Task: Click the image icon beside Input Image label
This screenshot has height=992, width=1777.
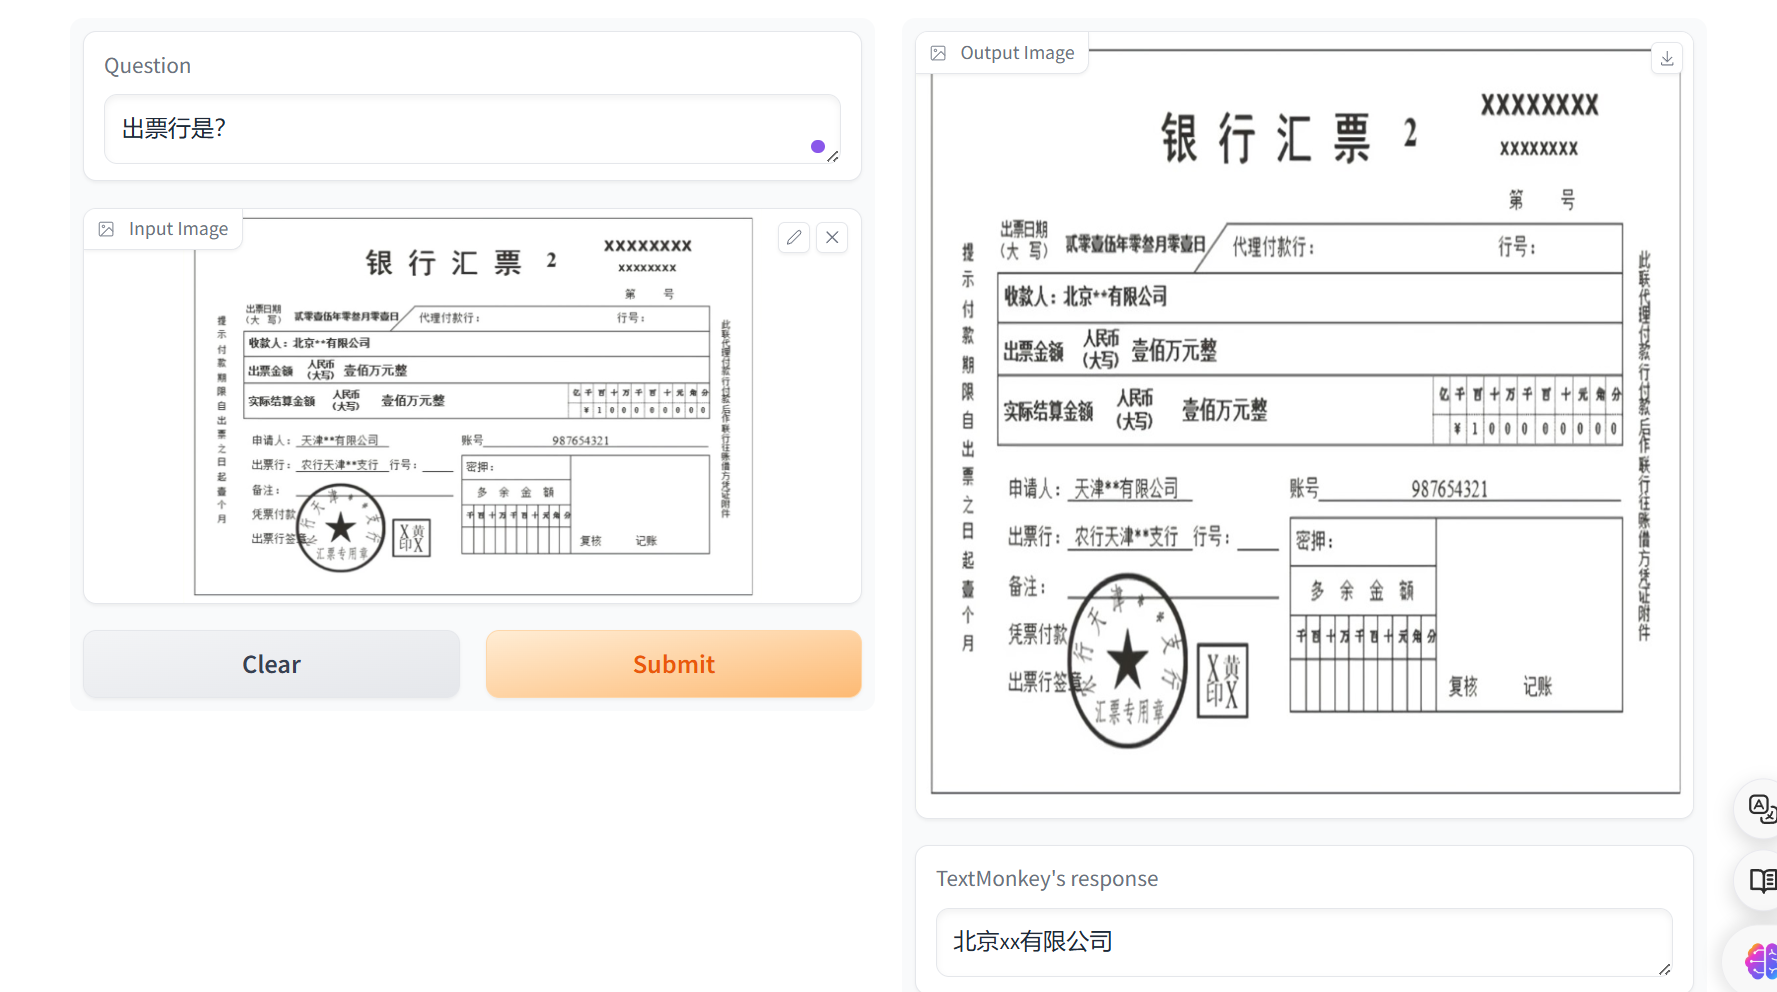Action: click(x=106, y=229)
